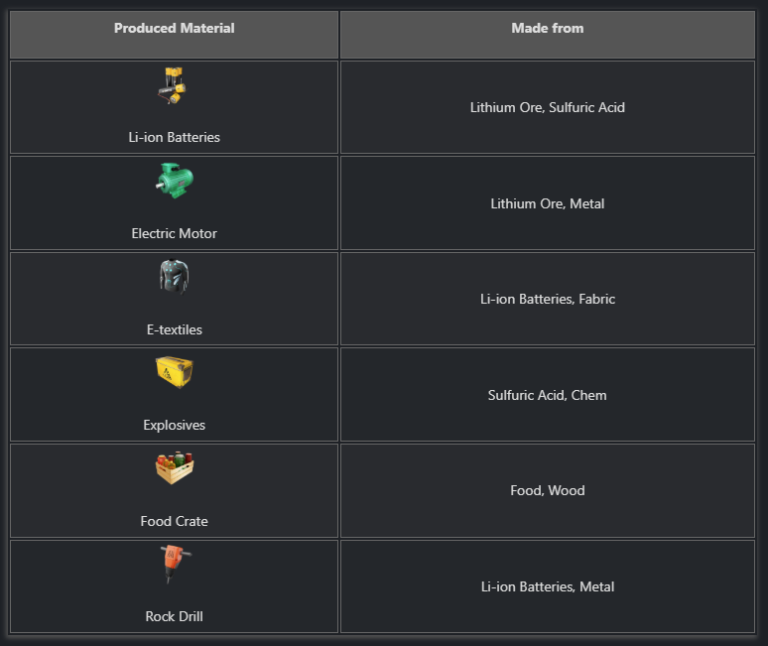Click the orange Rock Drill icon
The height and width of the screenshot is (646, 768).
tap(174, 563)
